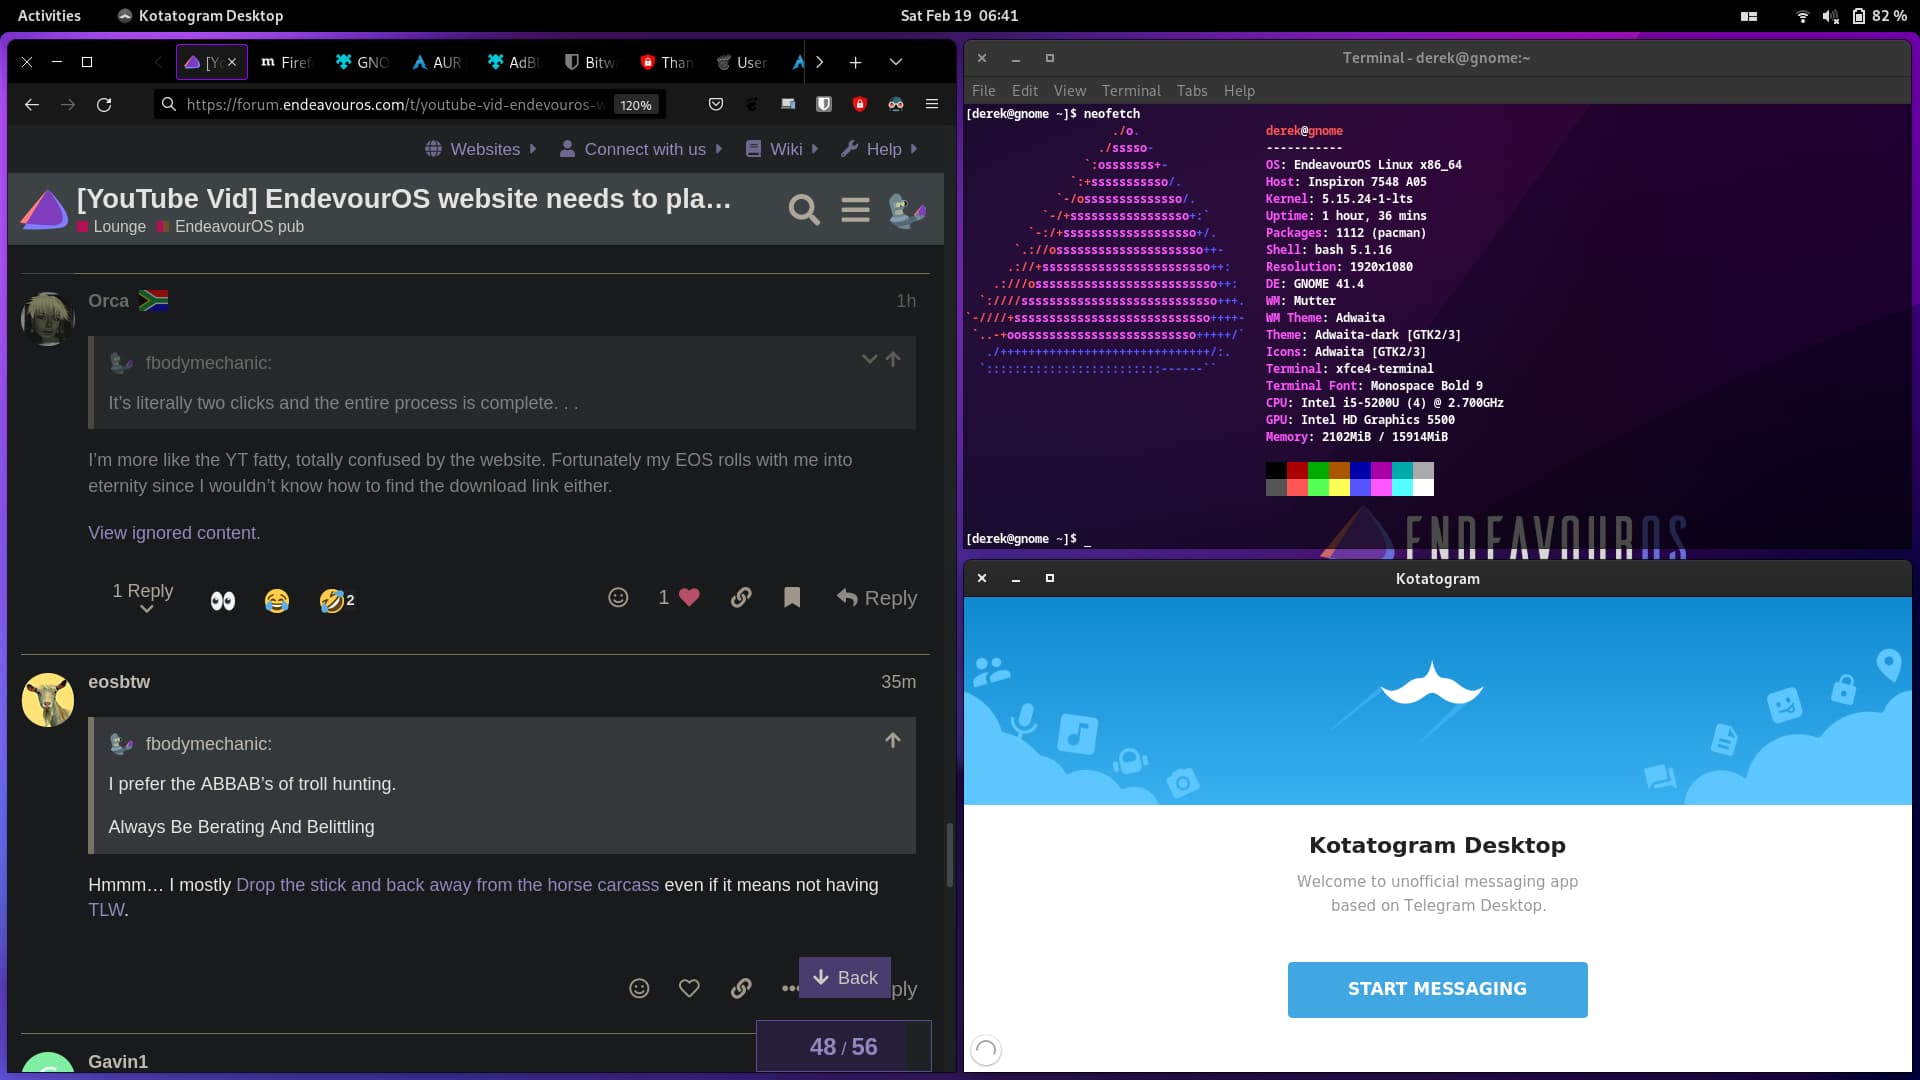Open the Websites dropdown in the forum header

point(481,148)
